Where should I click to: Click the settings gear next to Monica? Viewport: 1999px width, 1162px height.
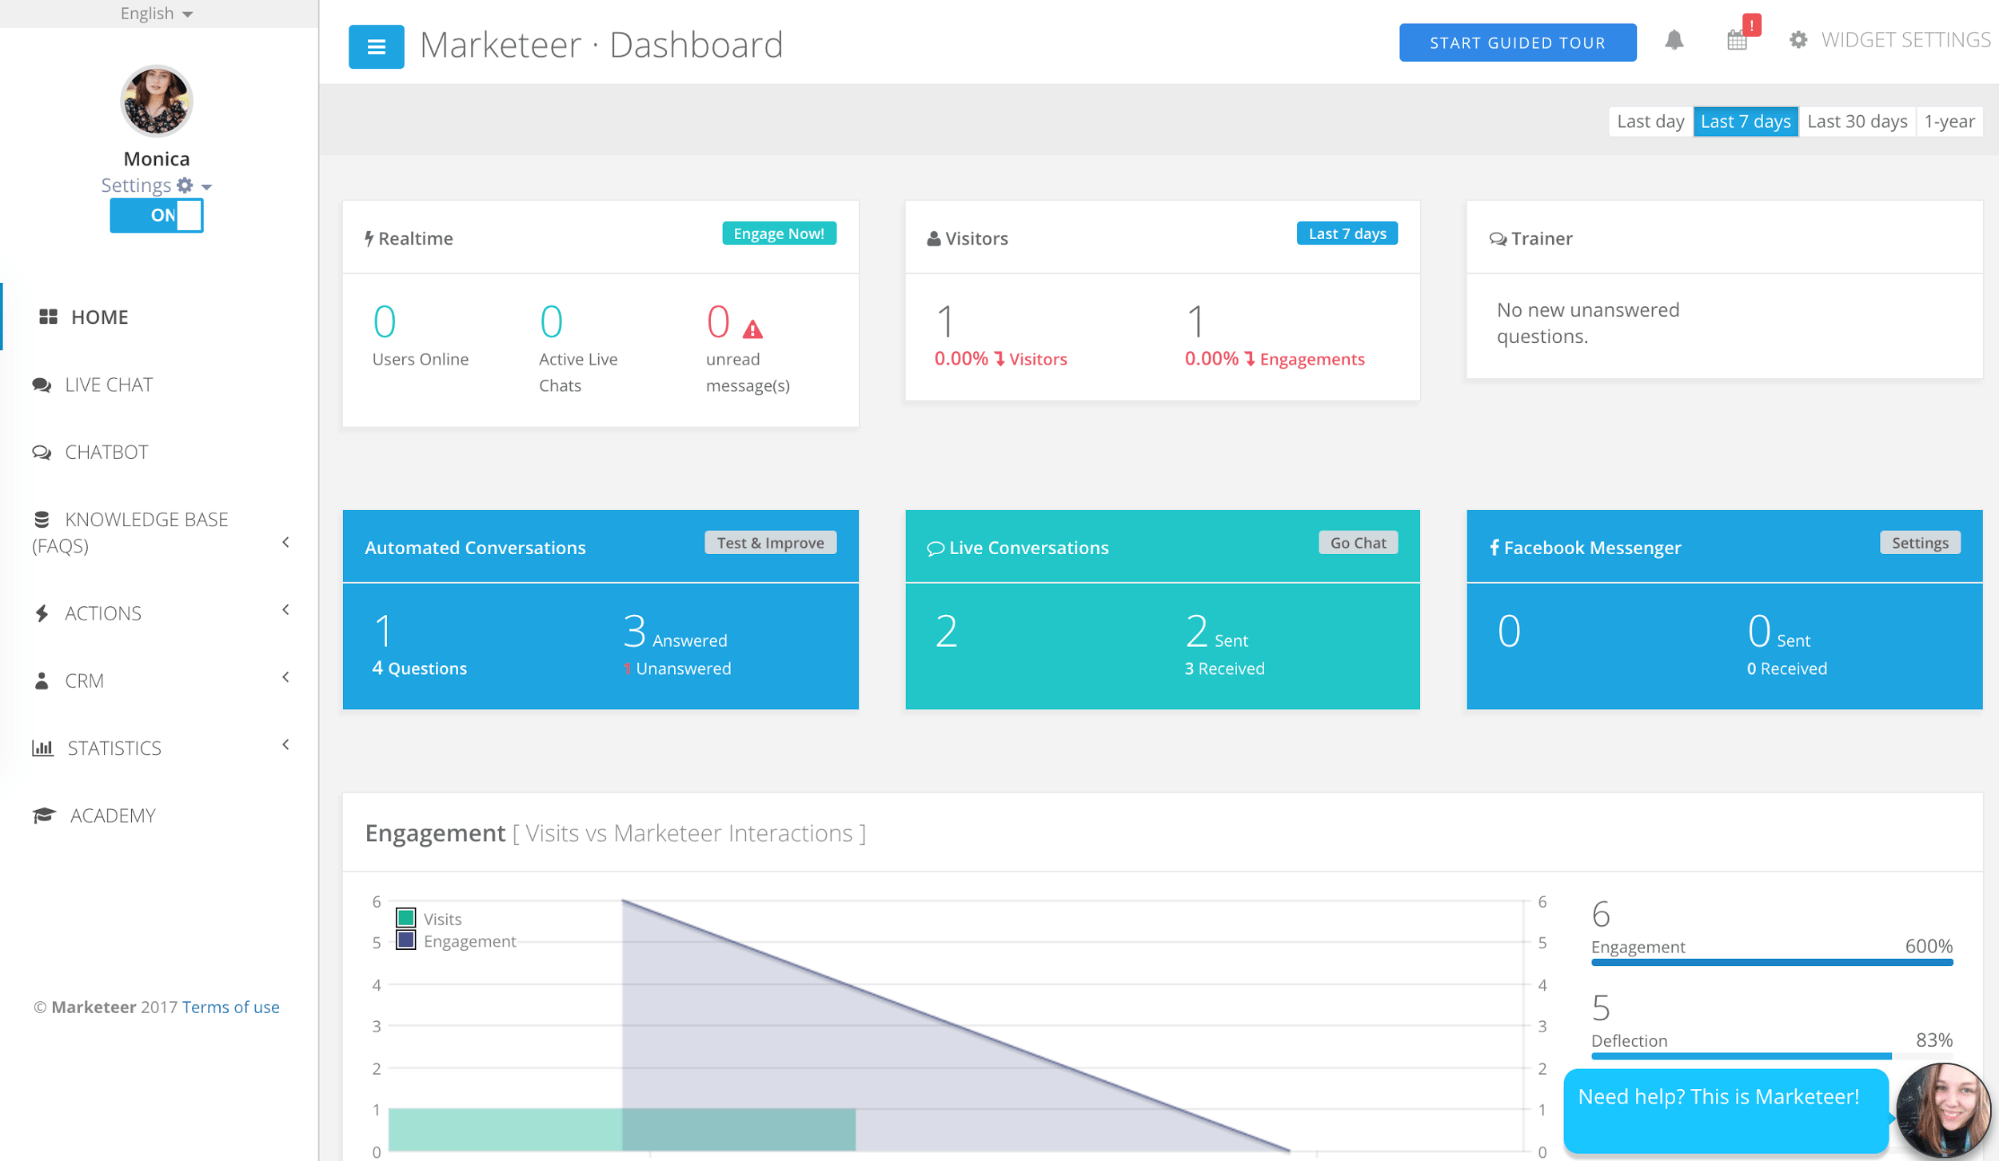(x=185, y=185)
